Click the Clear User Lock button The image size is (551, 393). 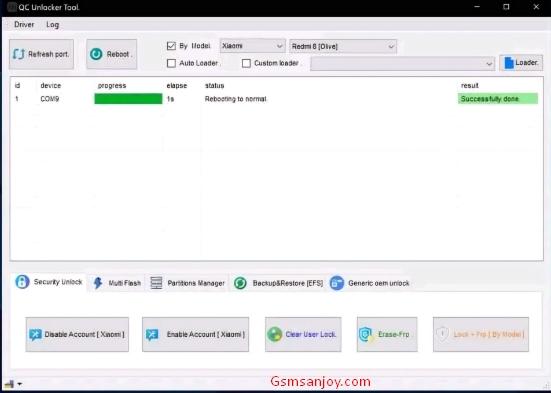point(303,334)
